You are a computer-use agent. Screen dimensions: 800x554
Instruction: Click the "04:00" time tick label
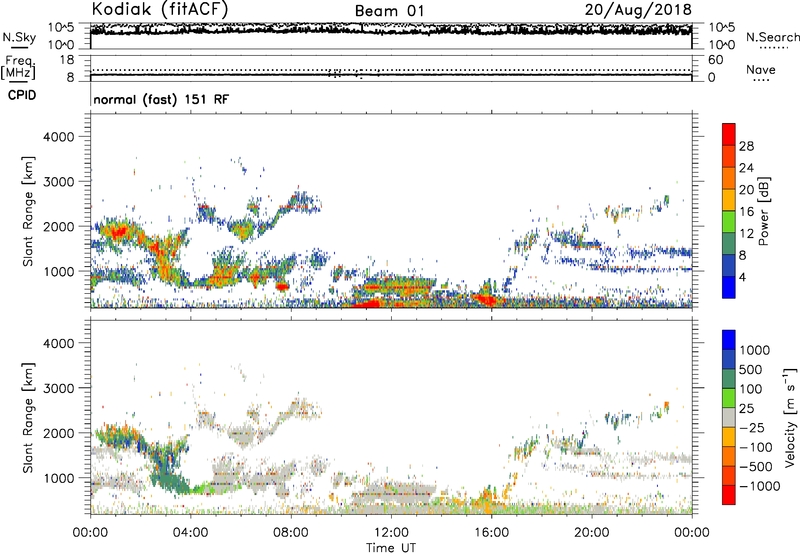(190, 533)
